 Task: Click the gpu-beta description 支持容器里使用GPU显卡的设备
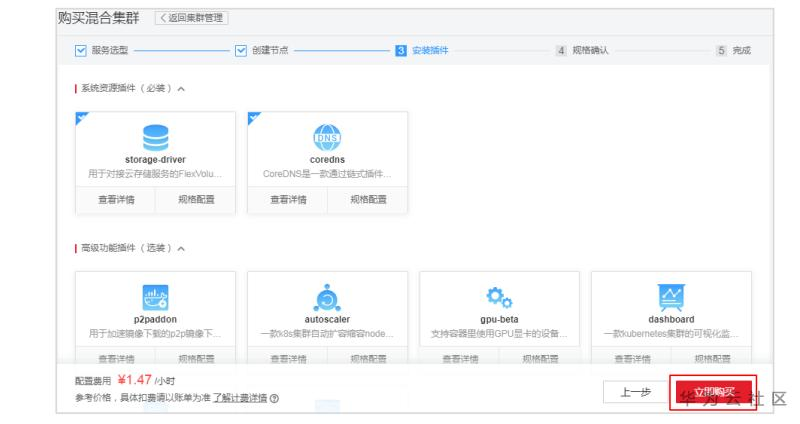[499, 334]
